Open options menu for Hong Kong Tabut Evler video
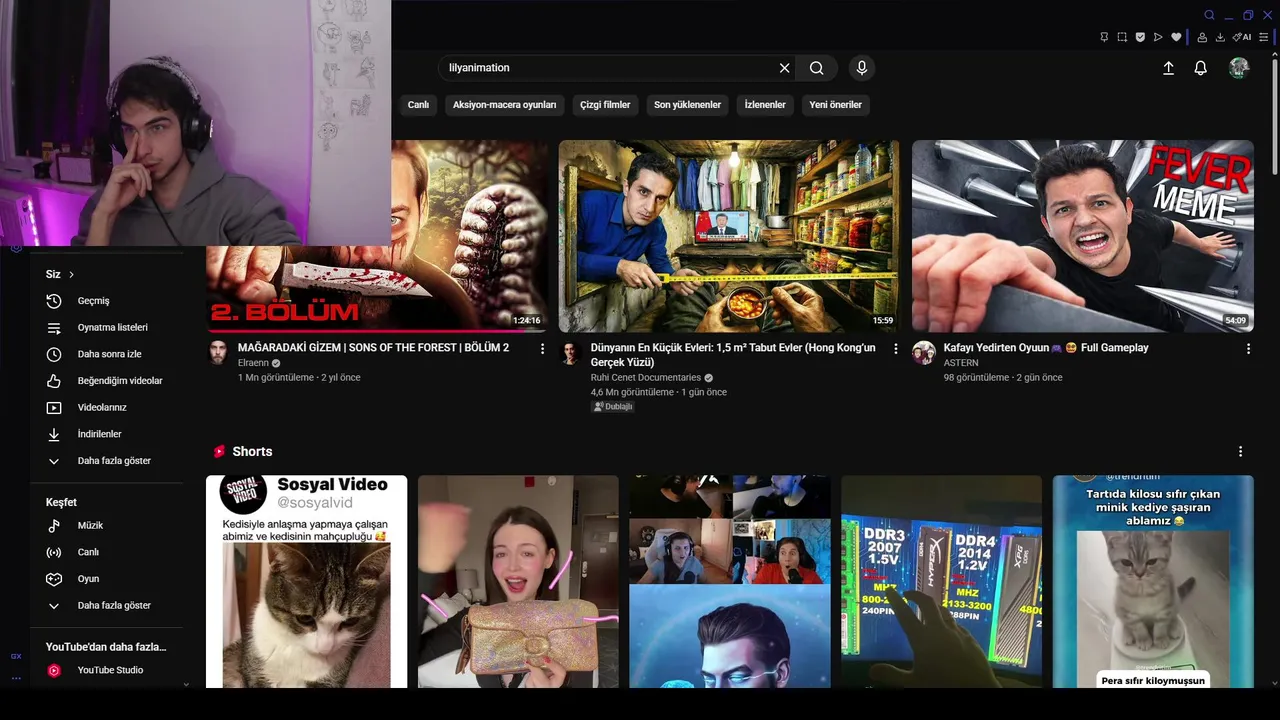Screen dimensions: 1280x720 click(x=896, y=349)
